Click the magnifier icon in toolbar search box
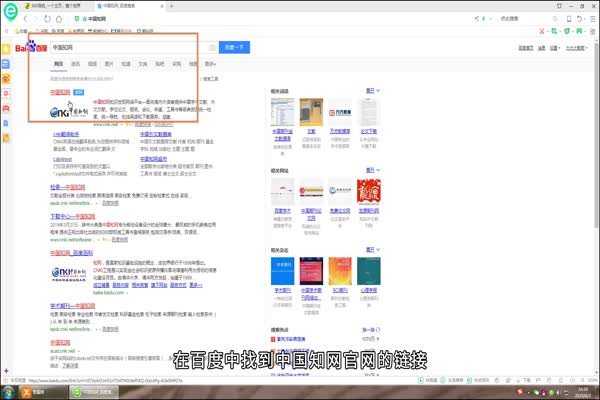This screenshot has width=600, height=400. (x=555, y=18)
